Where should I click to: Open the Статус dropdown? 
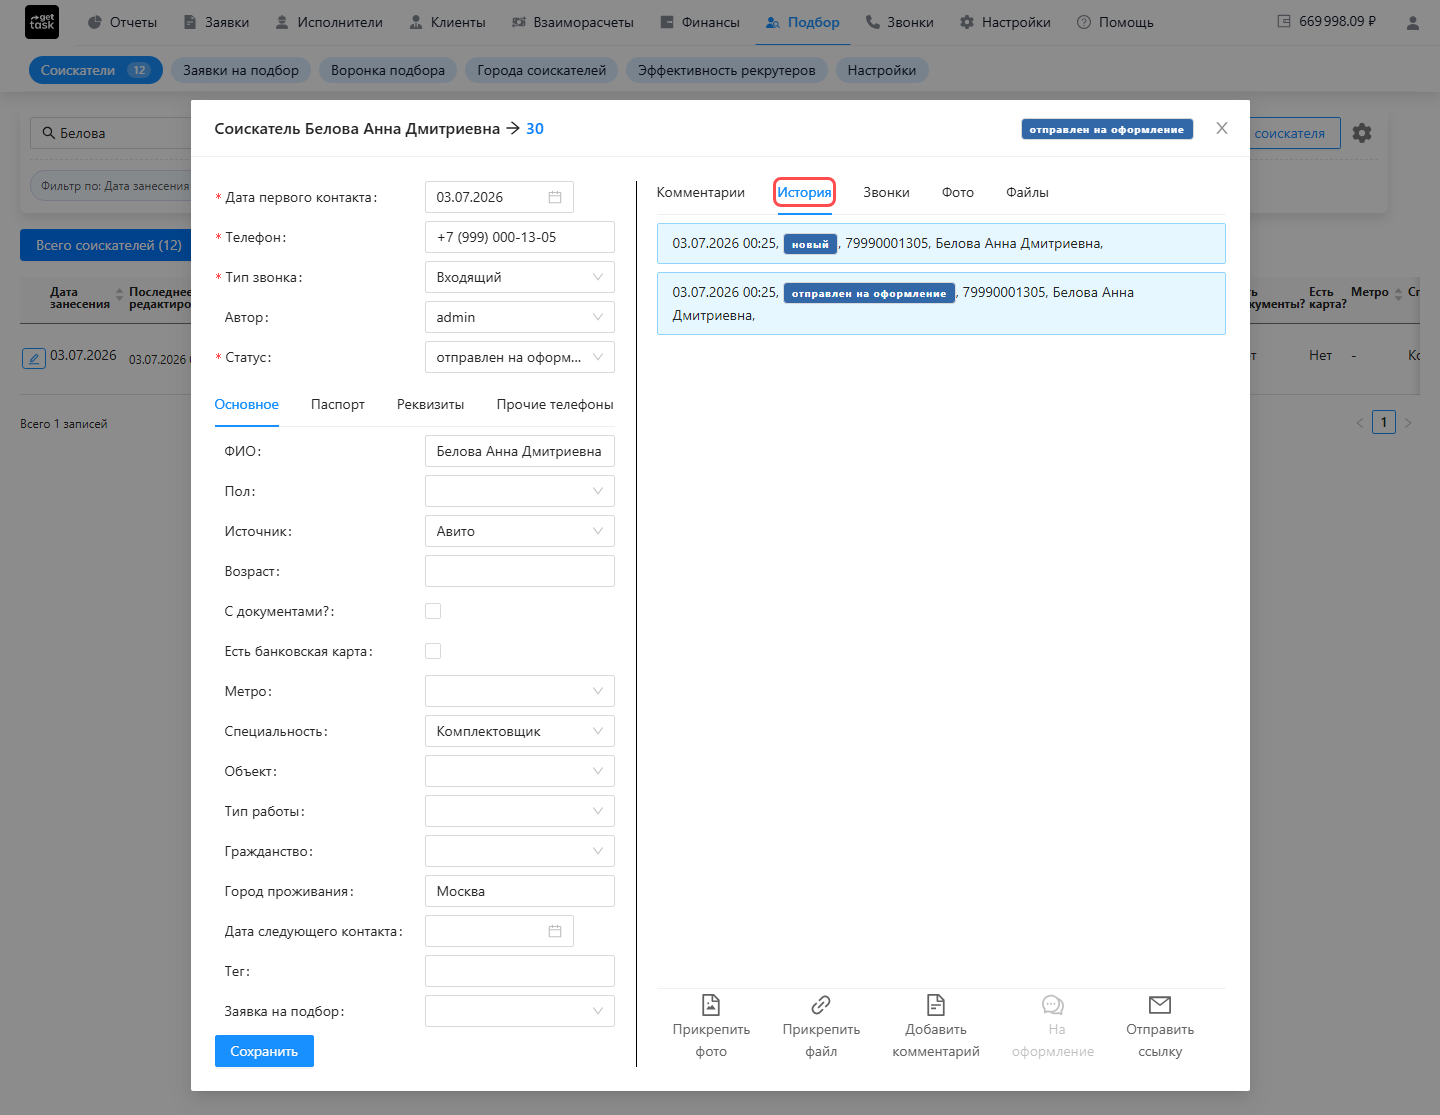[520, 357]
